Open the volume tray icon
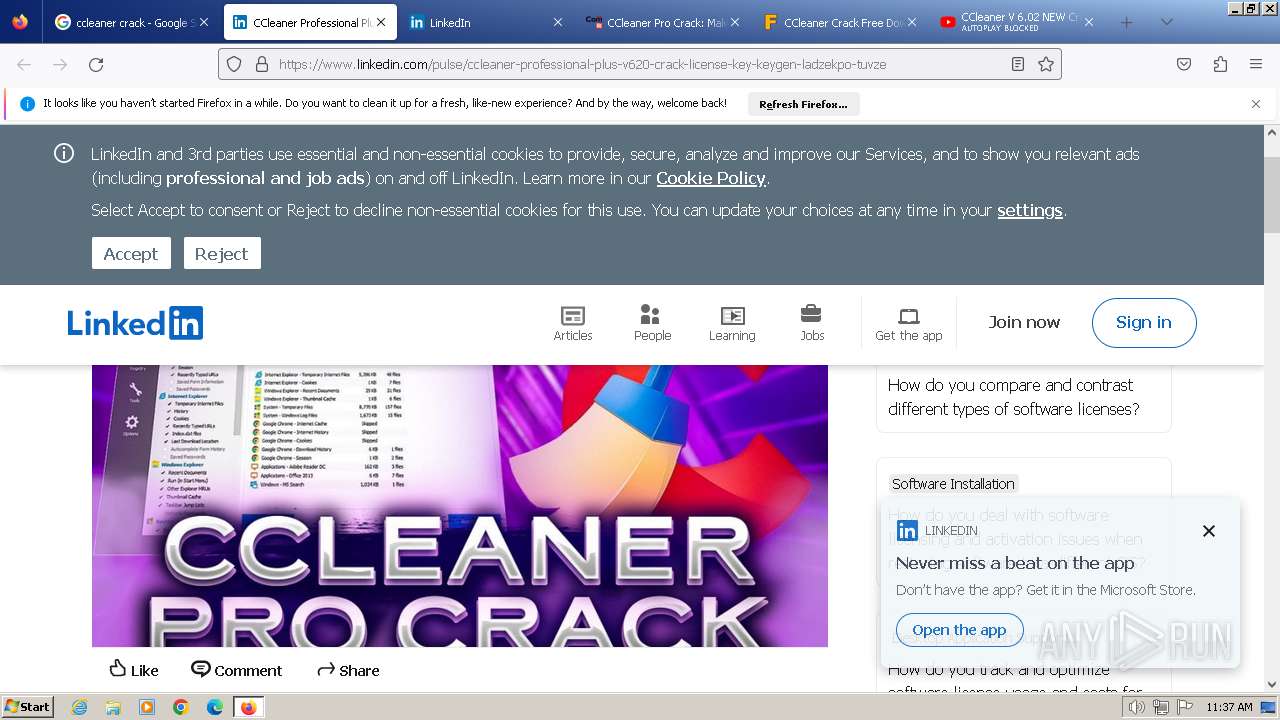The width and height of the screenshot is (1280, 720). point(1137,707)
